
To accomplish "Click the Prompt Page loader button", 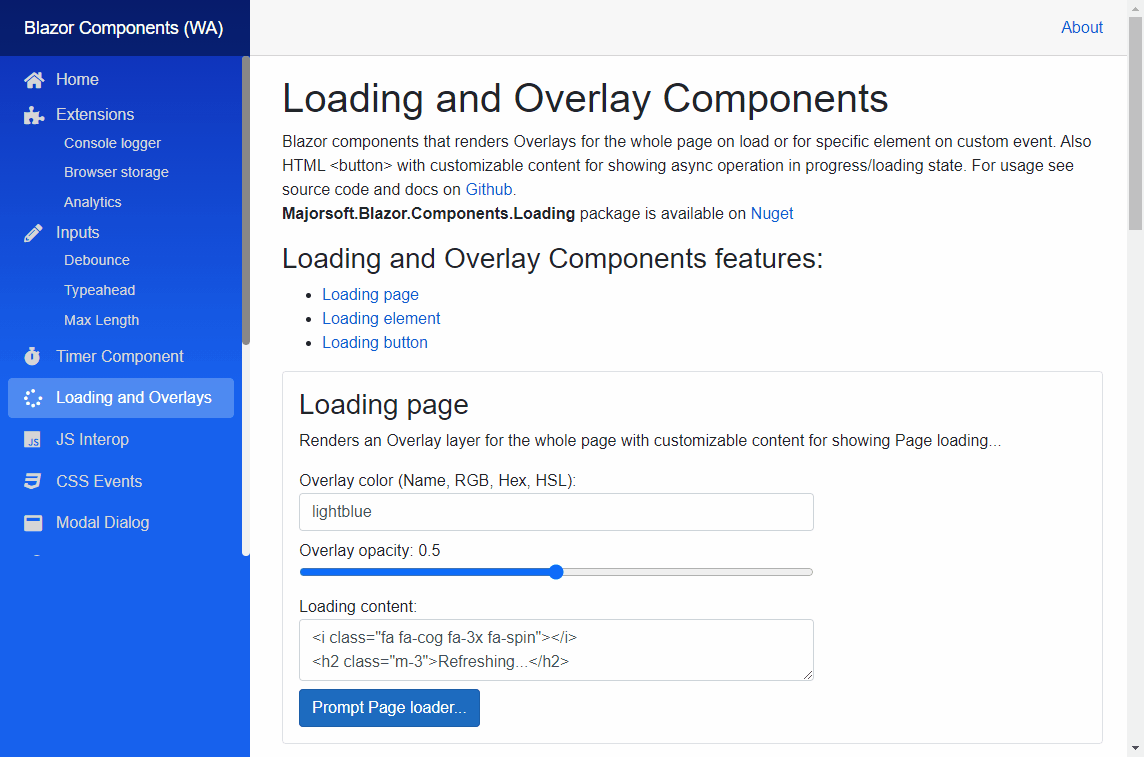I will 389,707.
